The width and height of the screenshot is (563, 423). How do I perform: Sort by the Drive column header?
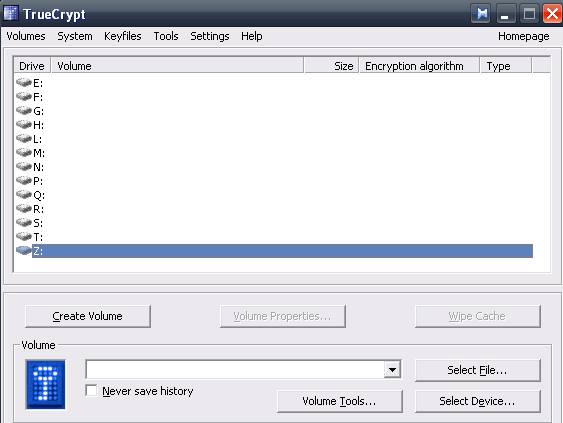32,66
